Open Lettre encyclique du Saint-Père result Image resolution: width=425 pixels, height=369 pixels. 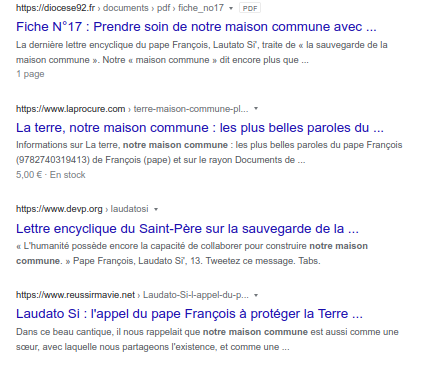[187, 229]
